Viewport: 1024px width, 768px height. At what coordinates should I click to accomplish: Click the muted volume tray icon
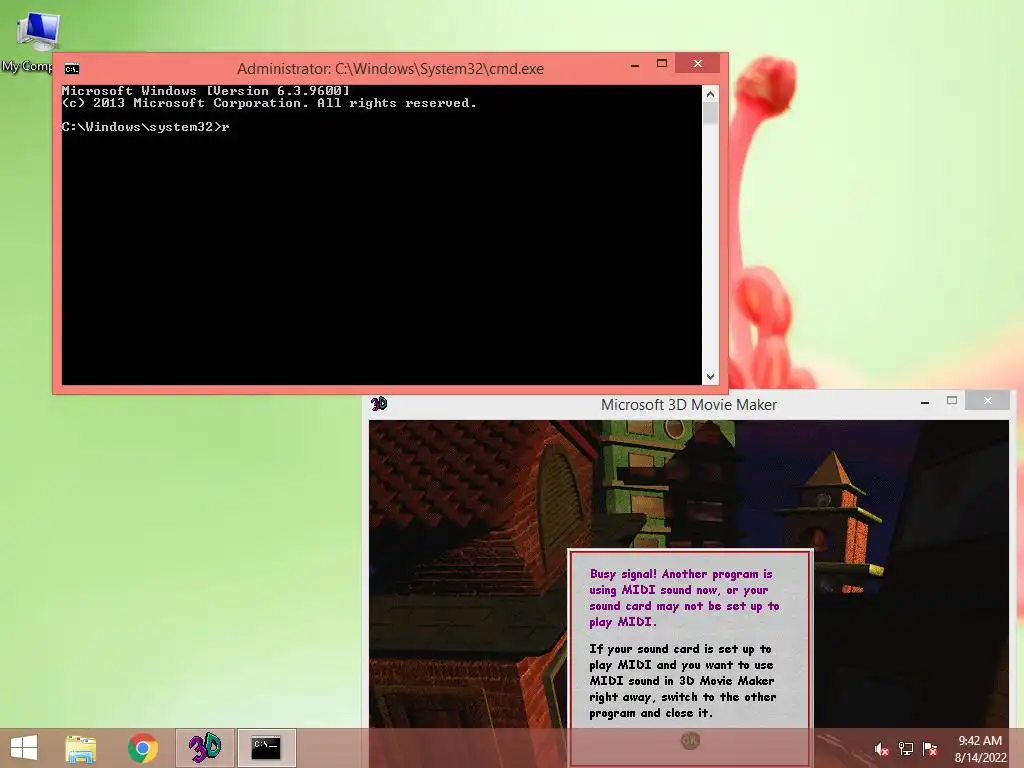point(881,749)
